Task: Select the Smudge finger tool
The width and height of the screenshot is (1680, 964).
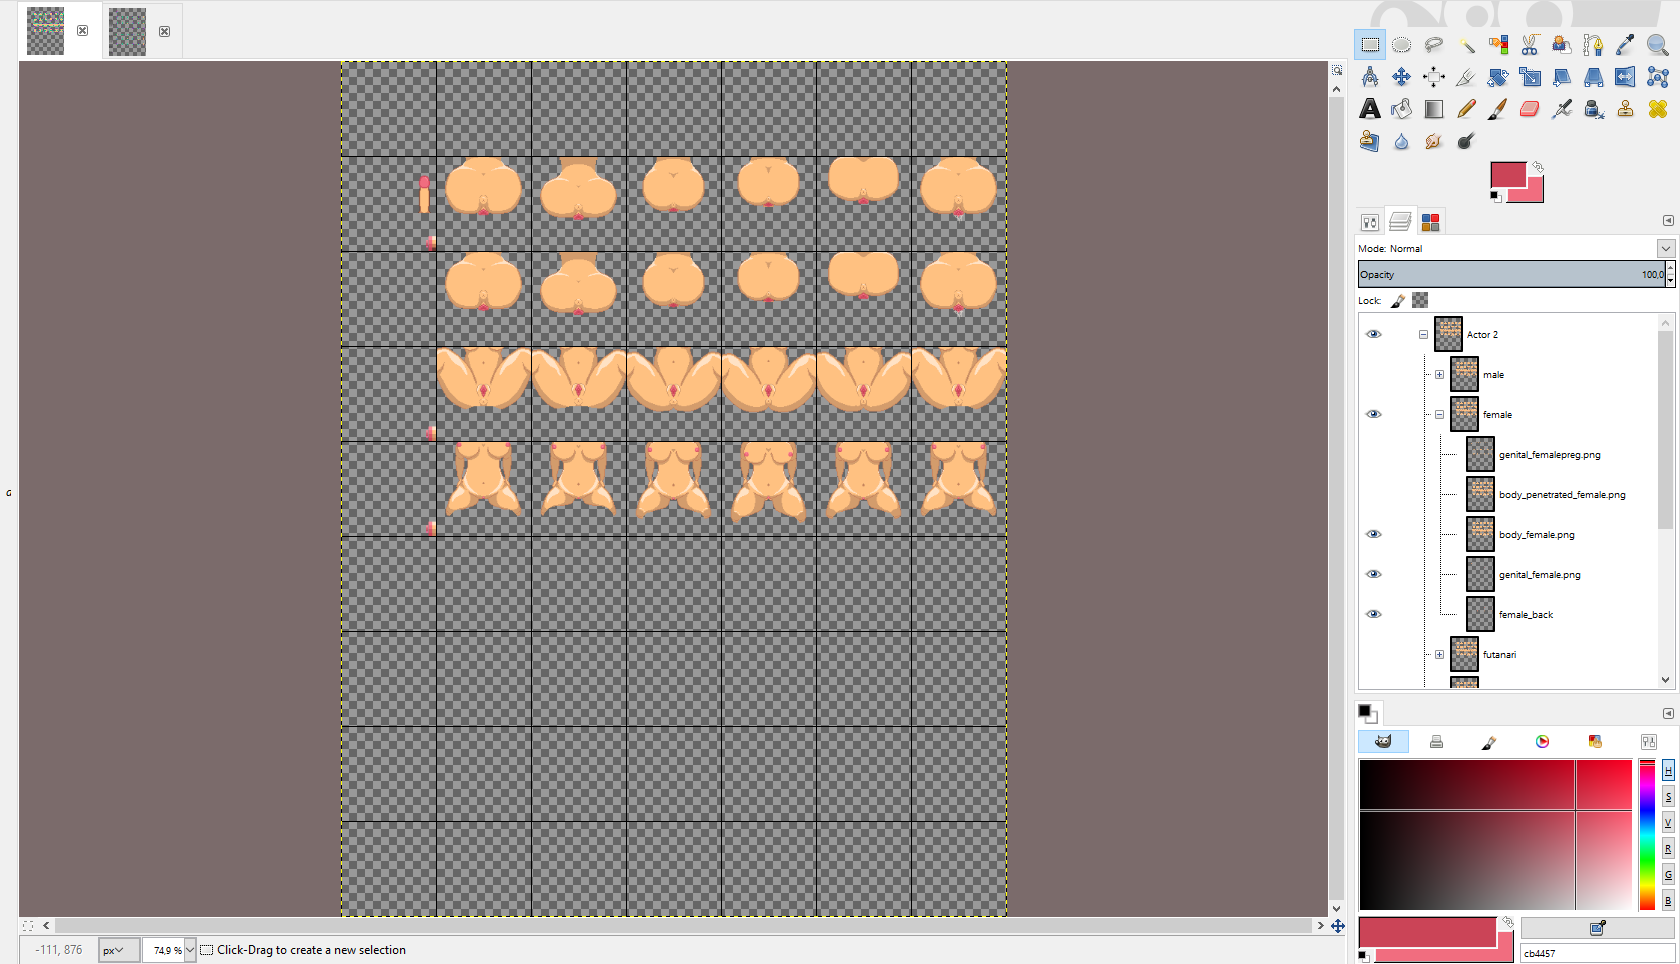Action: click(1434, 141)
